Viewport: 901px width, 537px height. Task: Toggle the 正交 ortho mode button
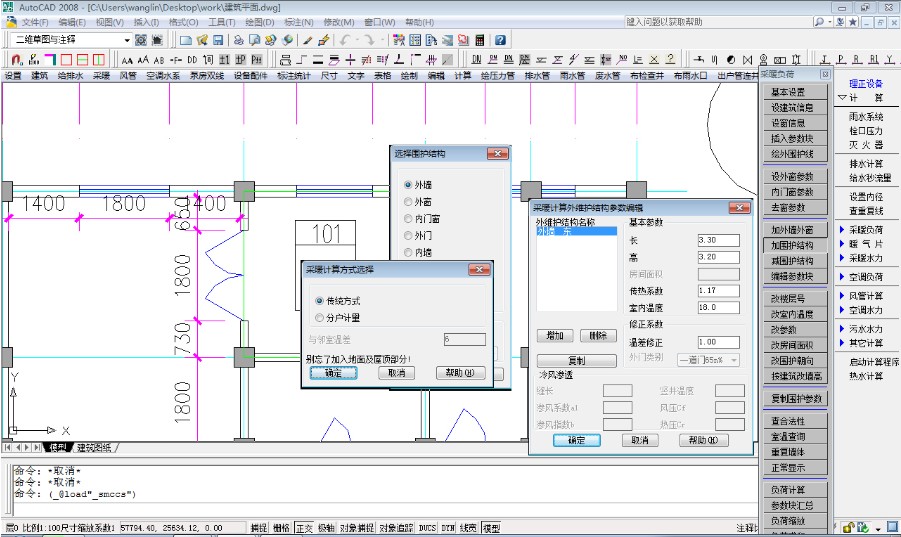pos(304,528)
